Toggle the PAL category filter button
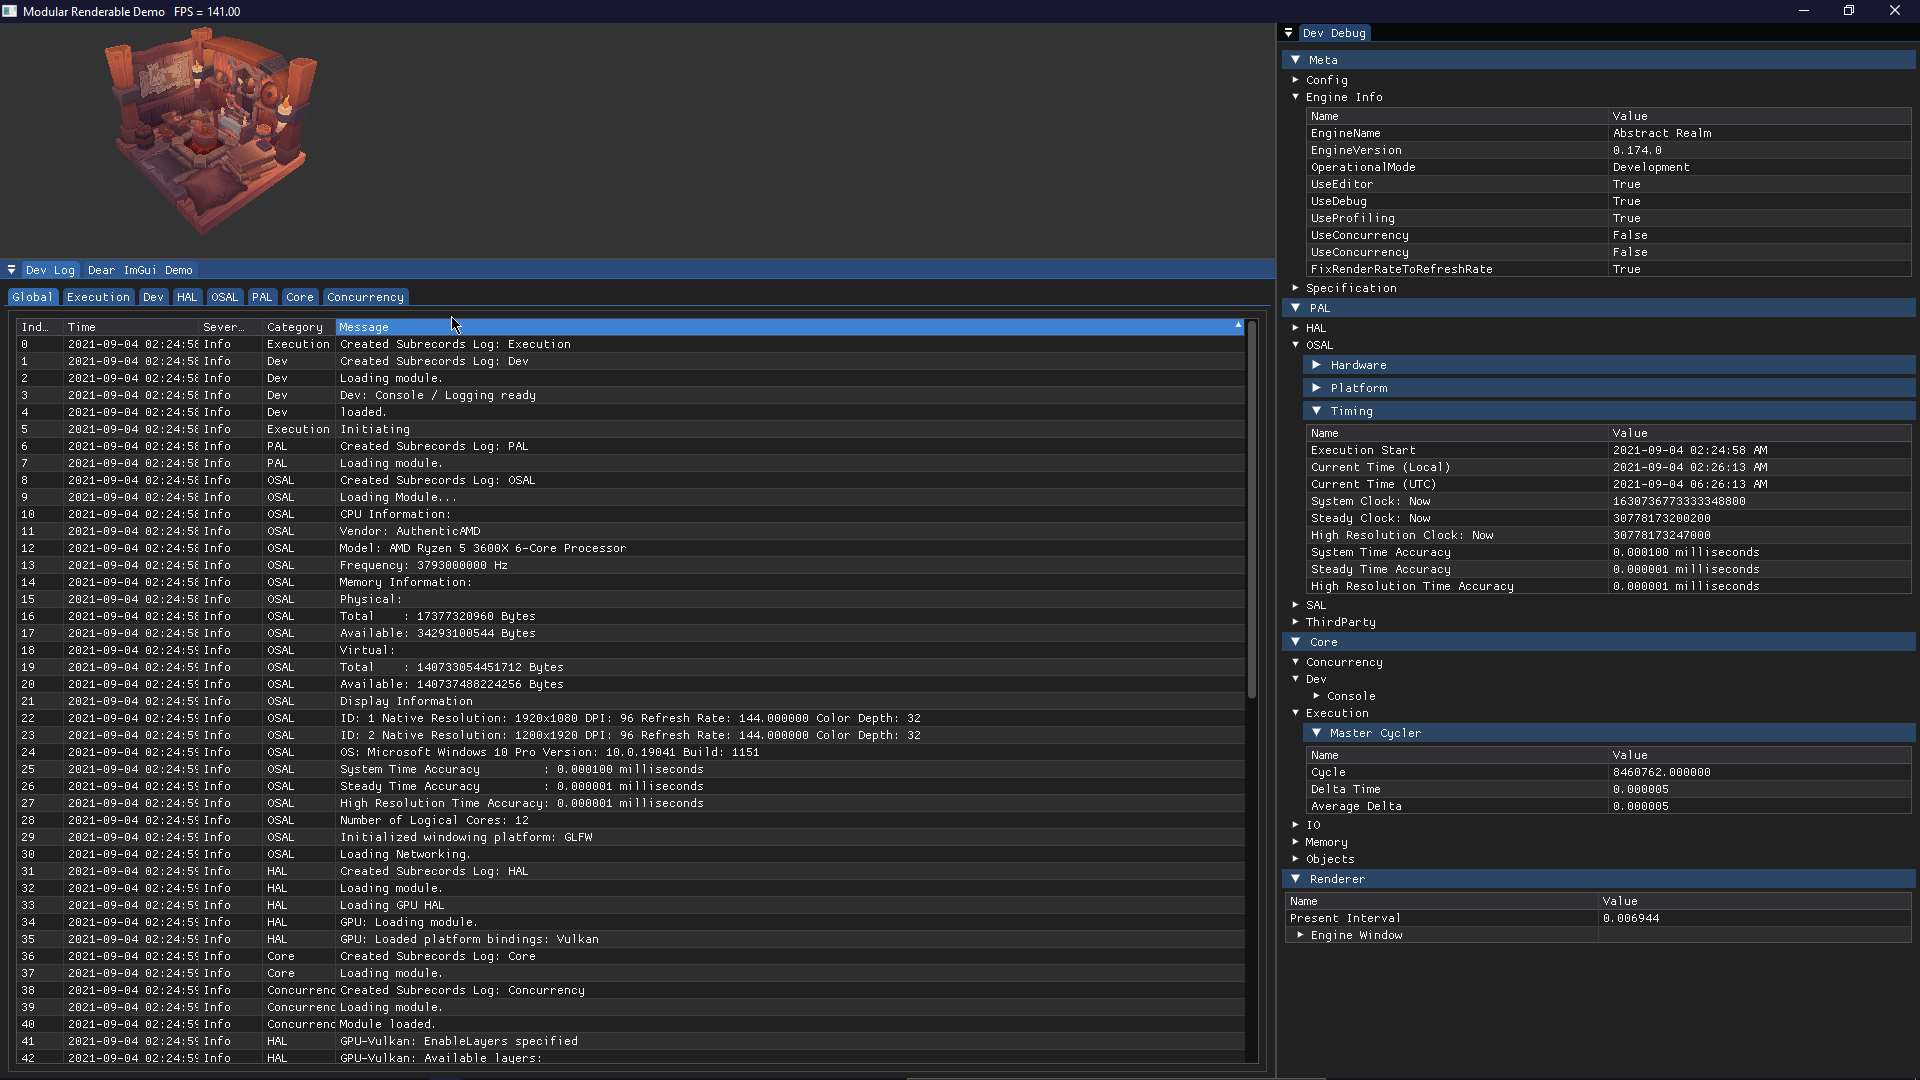Image resolution: width=1920 pixels, height=1080 pixels. [x=262, y=297]
